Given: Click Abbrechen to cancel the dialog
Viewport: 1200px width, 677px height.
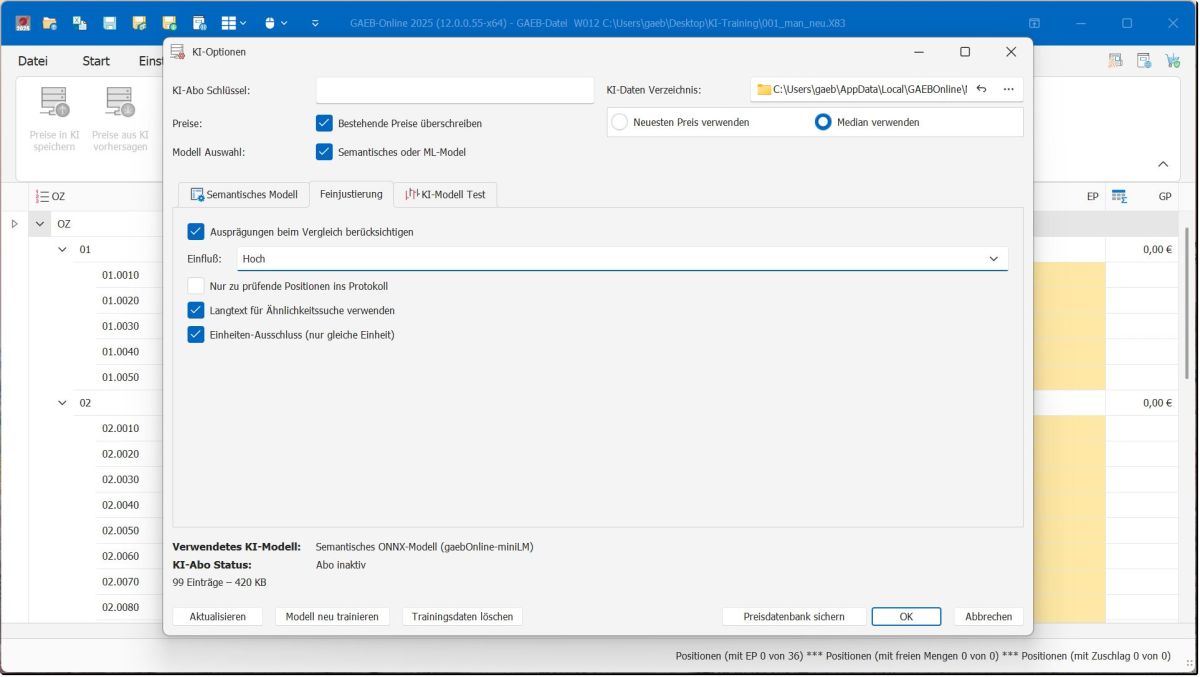Looking at the screenshot, I should pos(989,617).
